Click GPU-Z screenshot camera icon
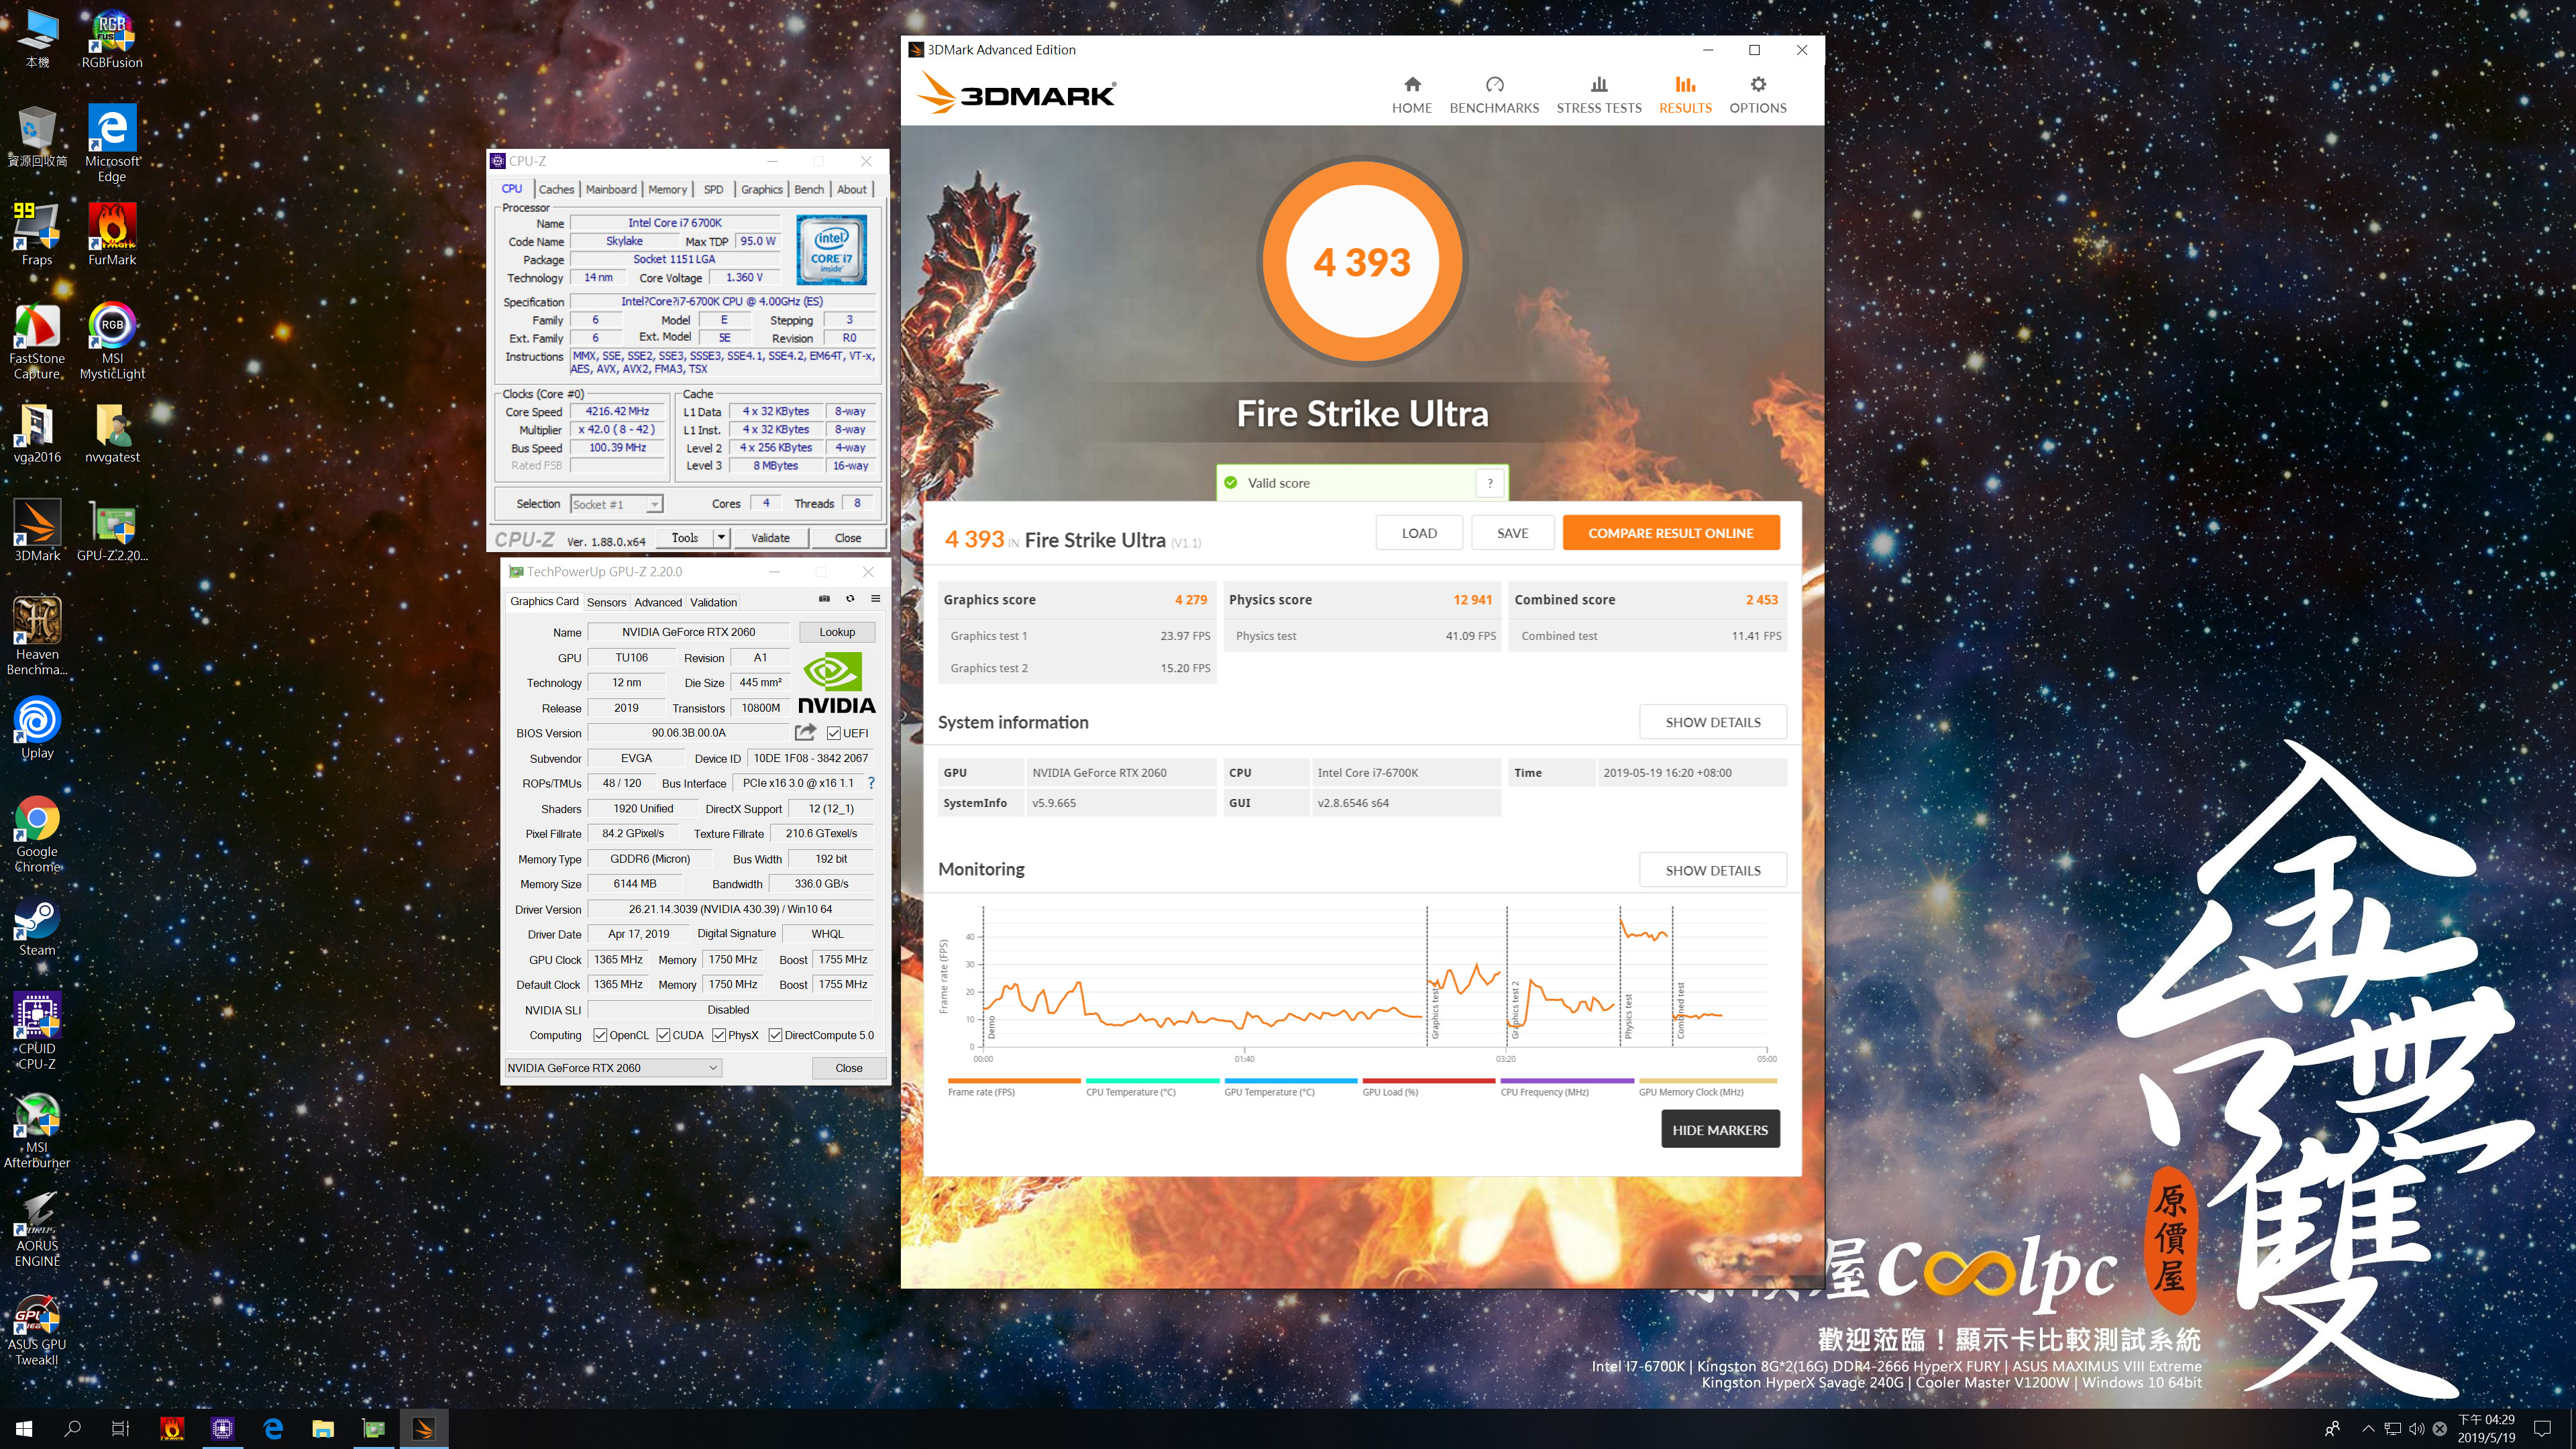Viewport: 2576px width, 1449px height. pyautogui.click(x=824, y=599)
